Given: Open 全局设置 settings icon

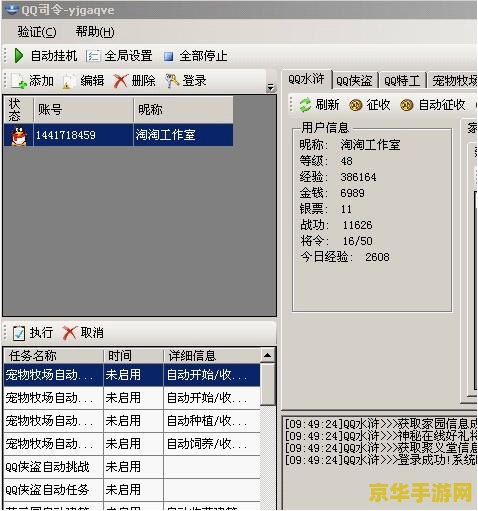Looking at the screenshot, I should (93, 56).
